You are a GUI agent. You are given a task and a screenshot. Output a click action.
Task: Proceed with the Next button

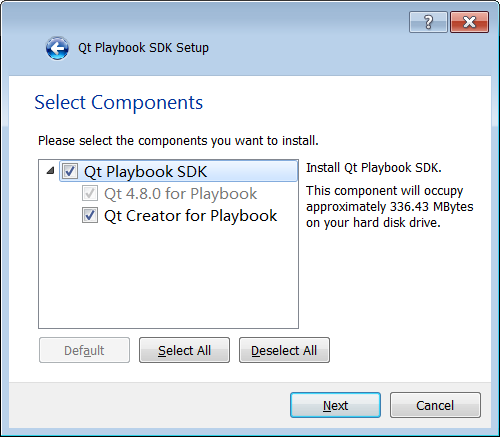tap(335, 405)
